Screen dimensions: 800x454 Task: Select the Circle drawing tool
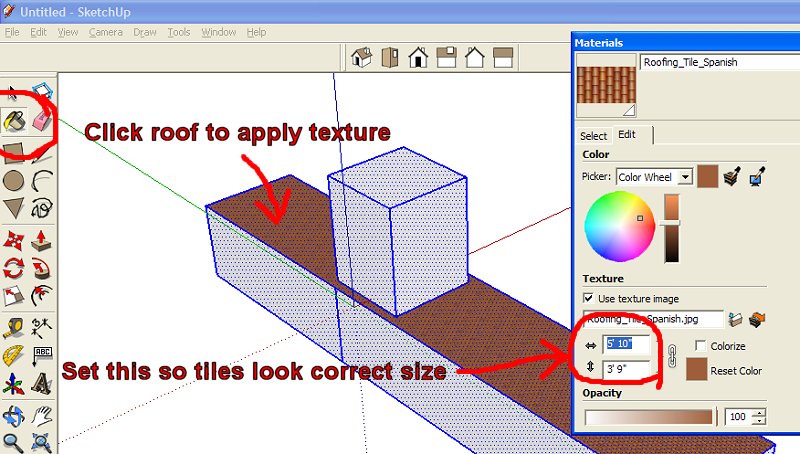tap(13, 181)
